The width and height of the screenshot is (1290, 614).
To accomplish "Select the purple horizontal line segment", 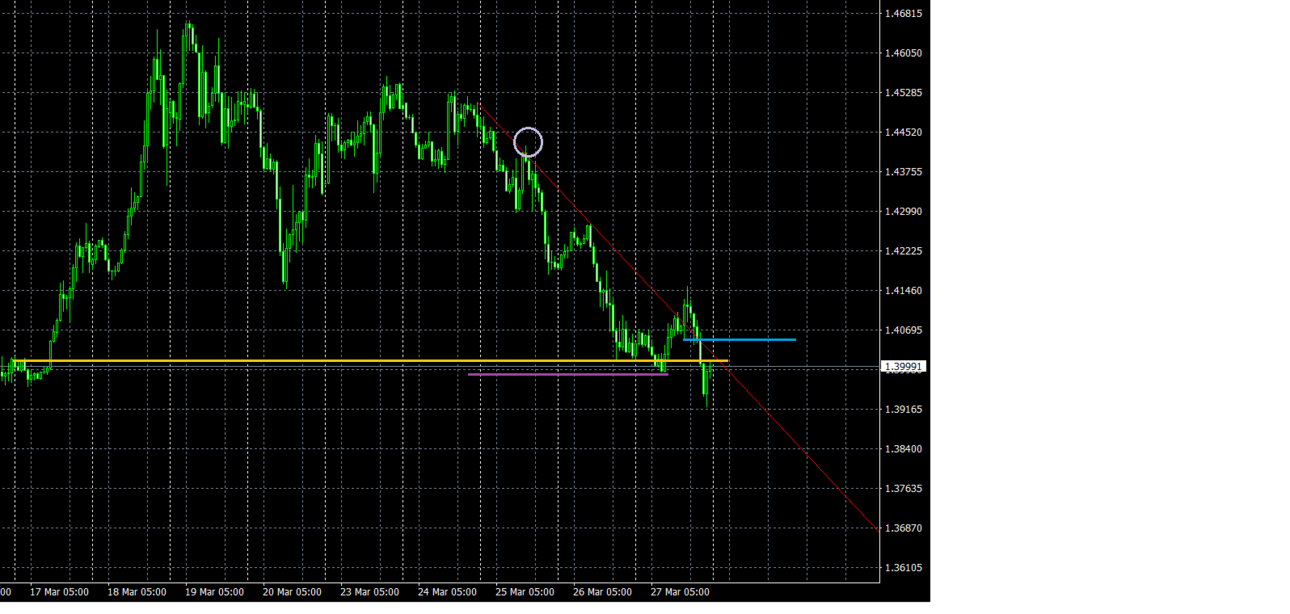I will tap(567, 374).
